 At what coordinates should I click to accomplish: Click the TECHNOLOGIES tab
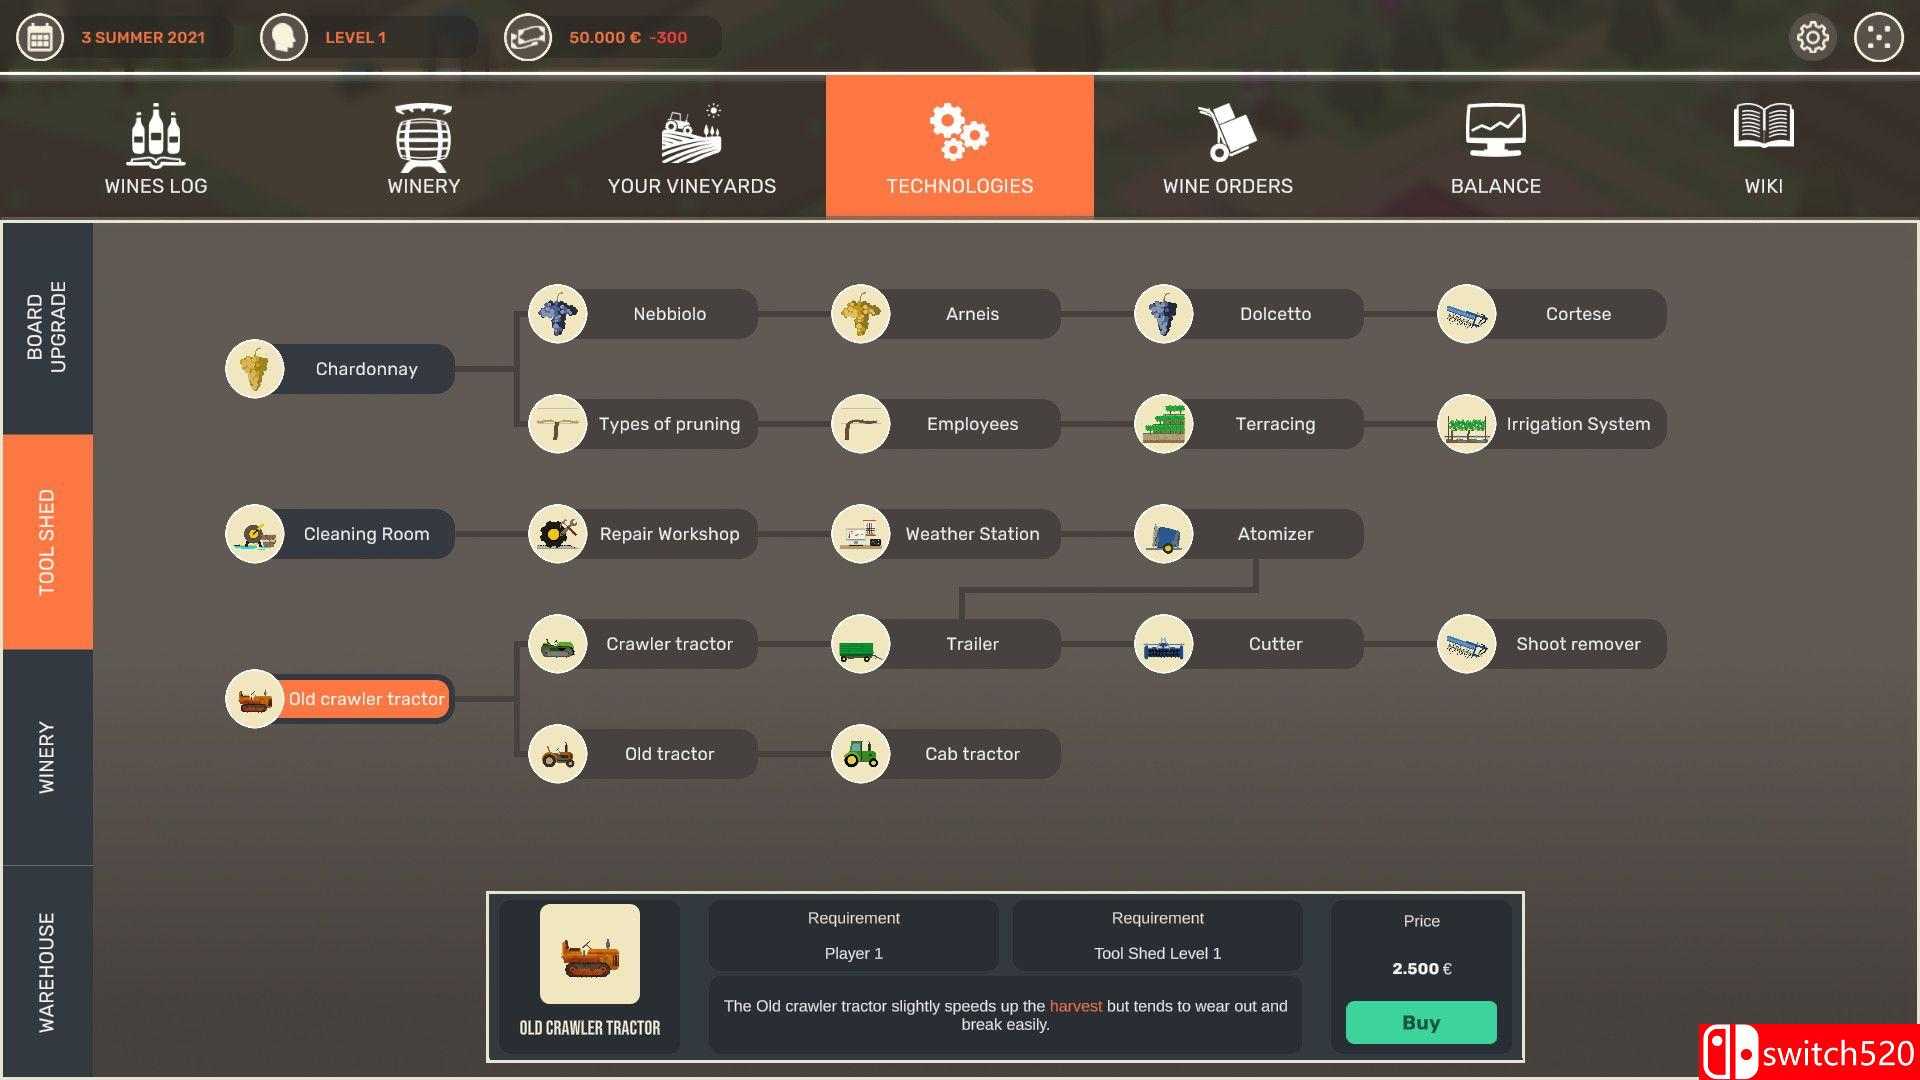pos(960,145)
